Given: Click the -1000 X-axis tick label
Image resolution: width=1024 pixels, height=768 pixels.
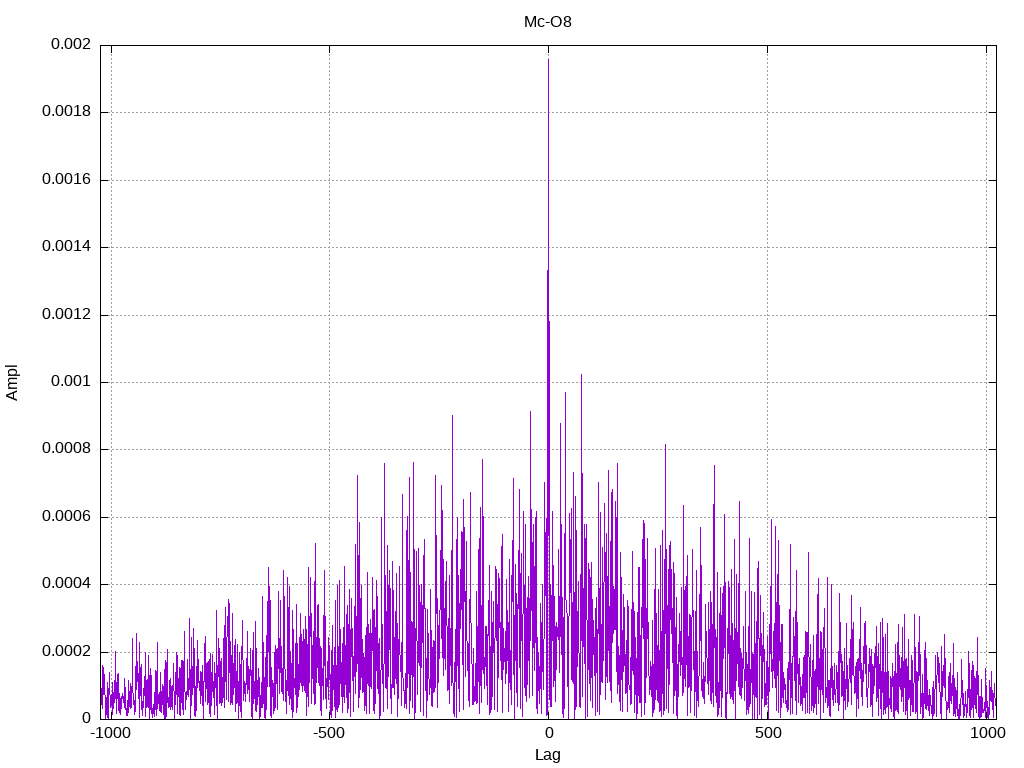Looking at the screenshot, I should click(x=110, y=733).
